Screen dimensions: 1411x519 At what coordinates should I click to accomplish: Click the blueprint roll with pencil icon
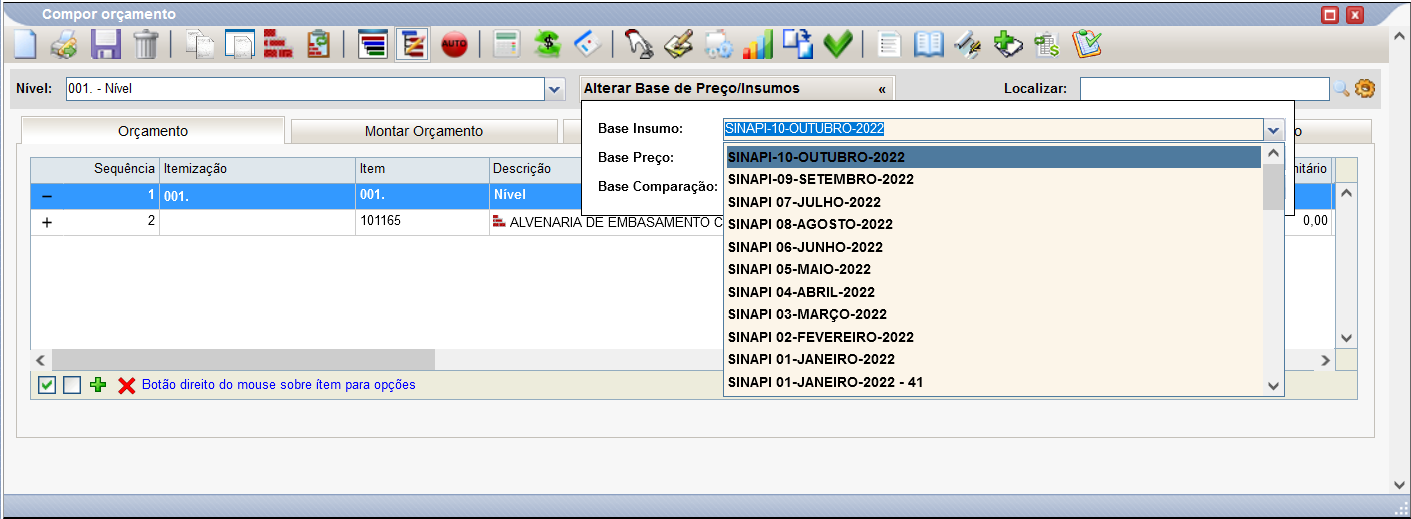pos(967,44)
